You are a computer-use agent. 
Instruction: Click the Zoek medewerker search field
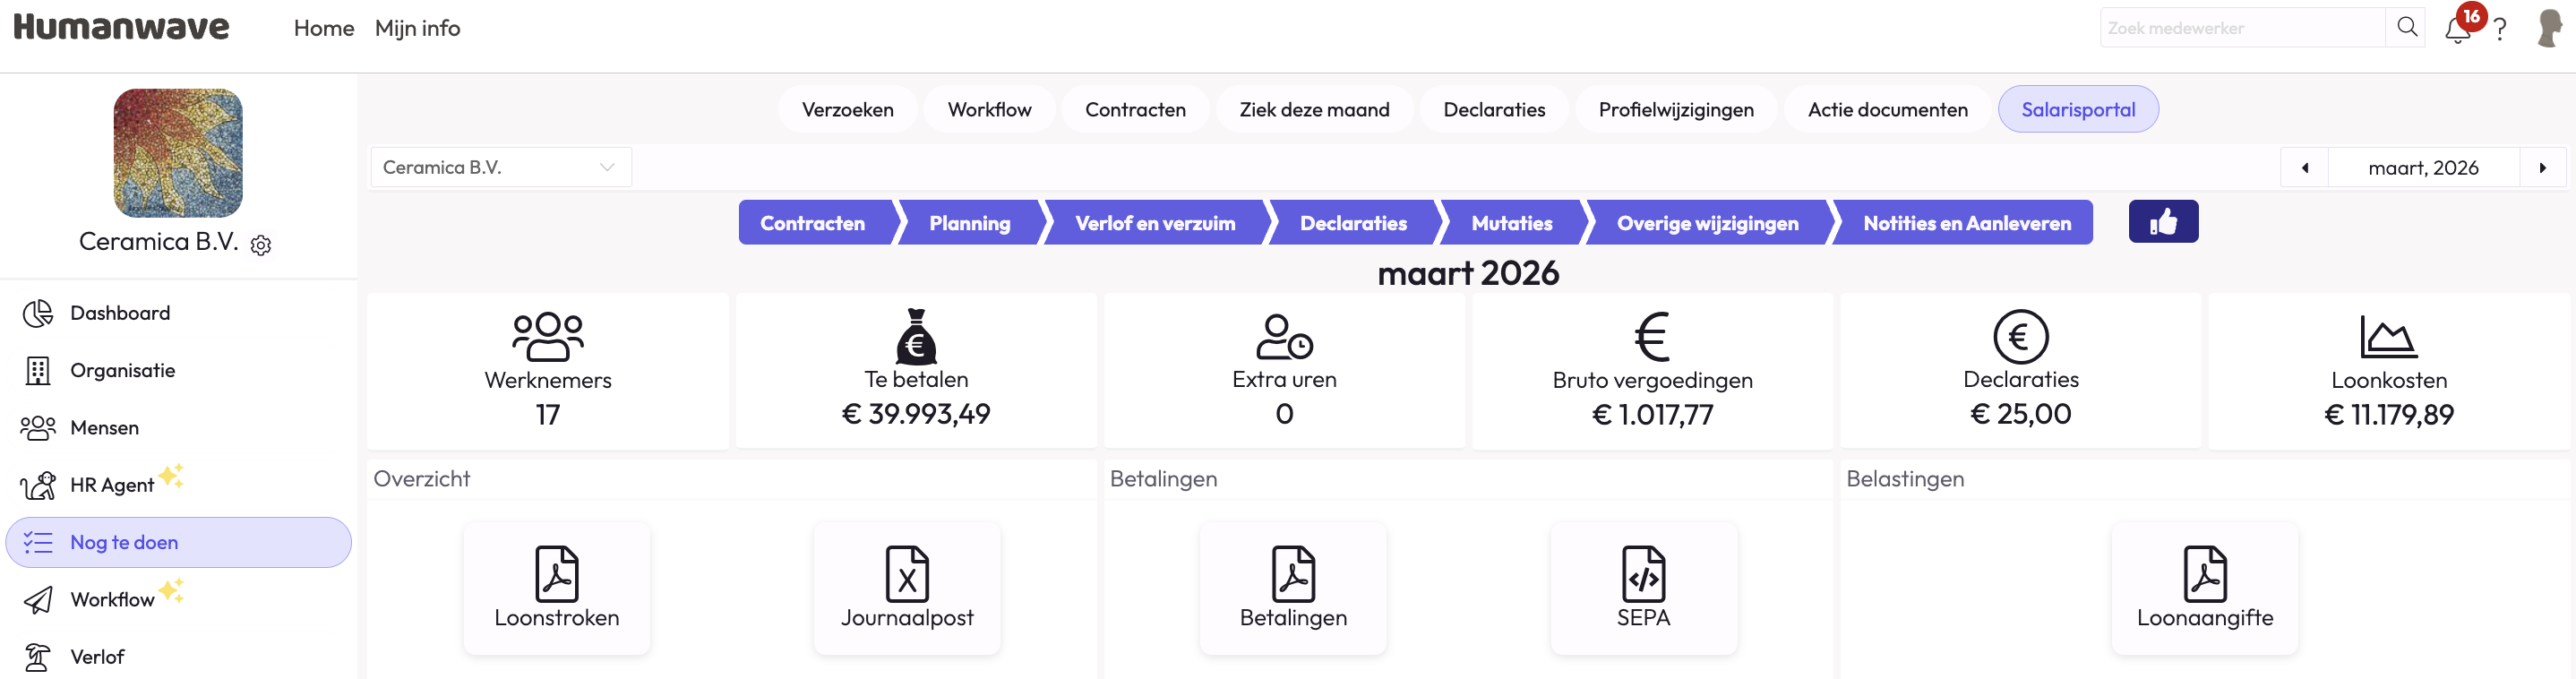point(2240,28)
